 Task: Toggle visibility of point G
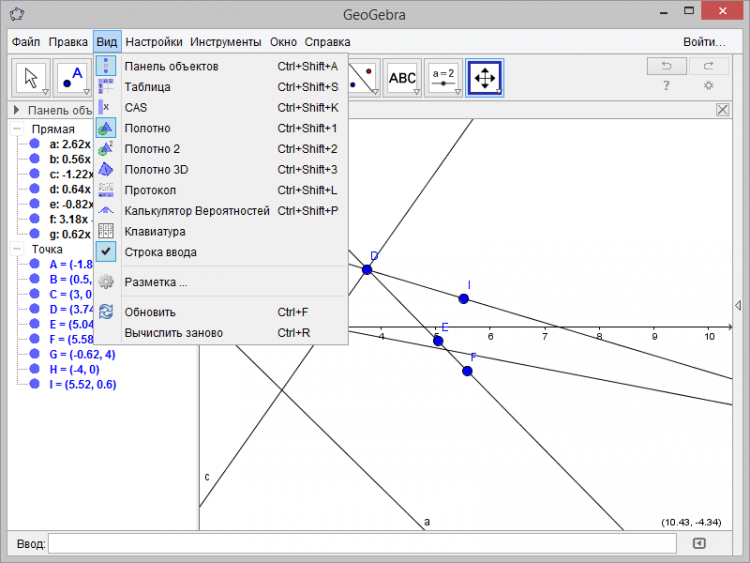(34, 354)
